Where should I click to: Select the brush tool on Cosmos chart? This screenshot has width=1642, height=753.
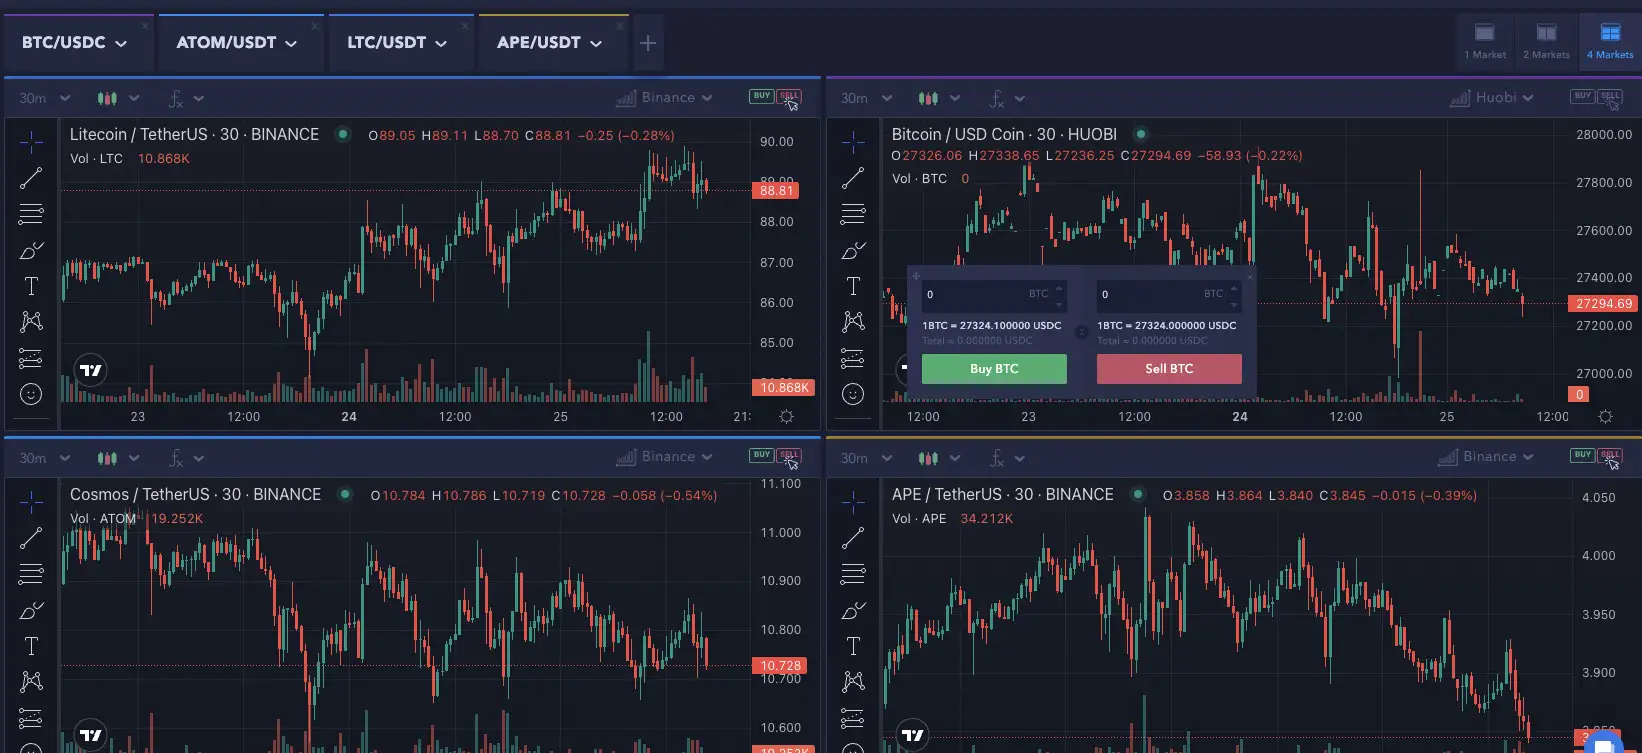coord(31,610)
